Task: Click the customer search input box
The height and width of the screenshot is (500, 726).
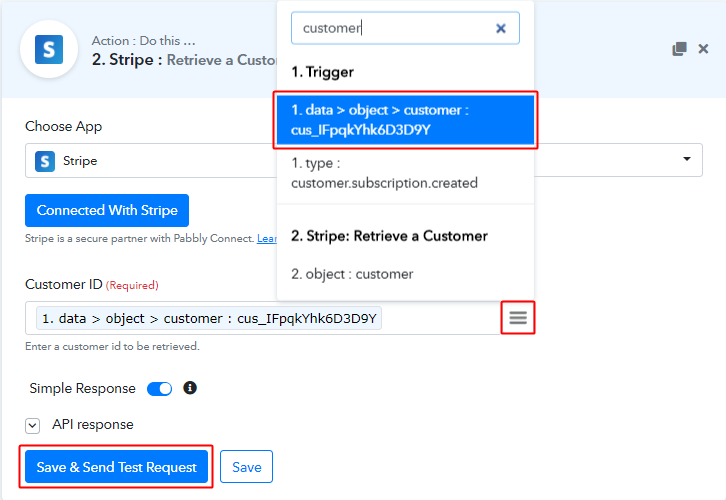Action: [x=405, y=28]
